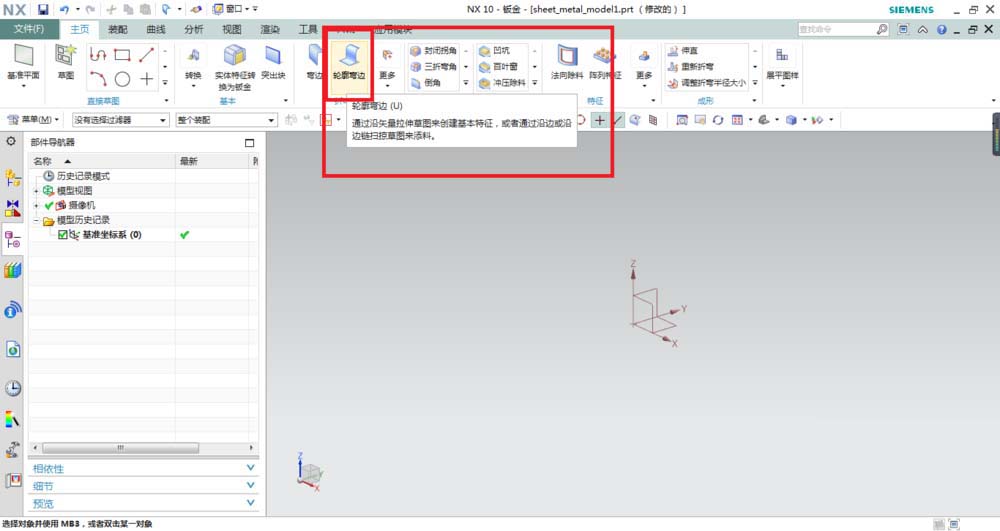Click the 伸直 unbend tool
1000x531 pixels.
(682, 50)
